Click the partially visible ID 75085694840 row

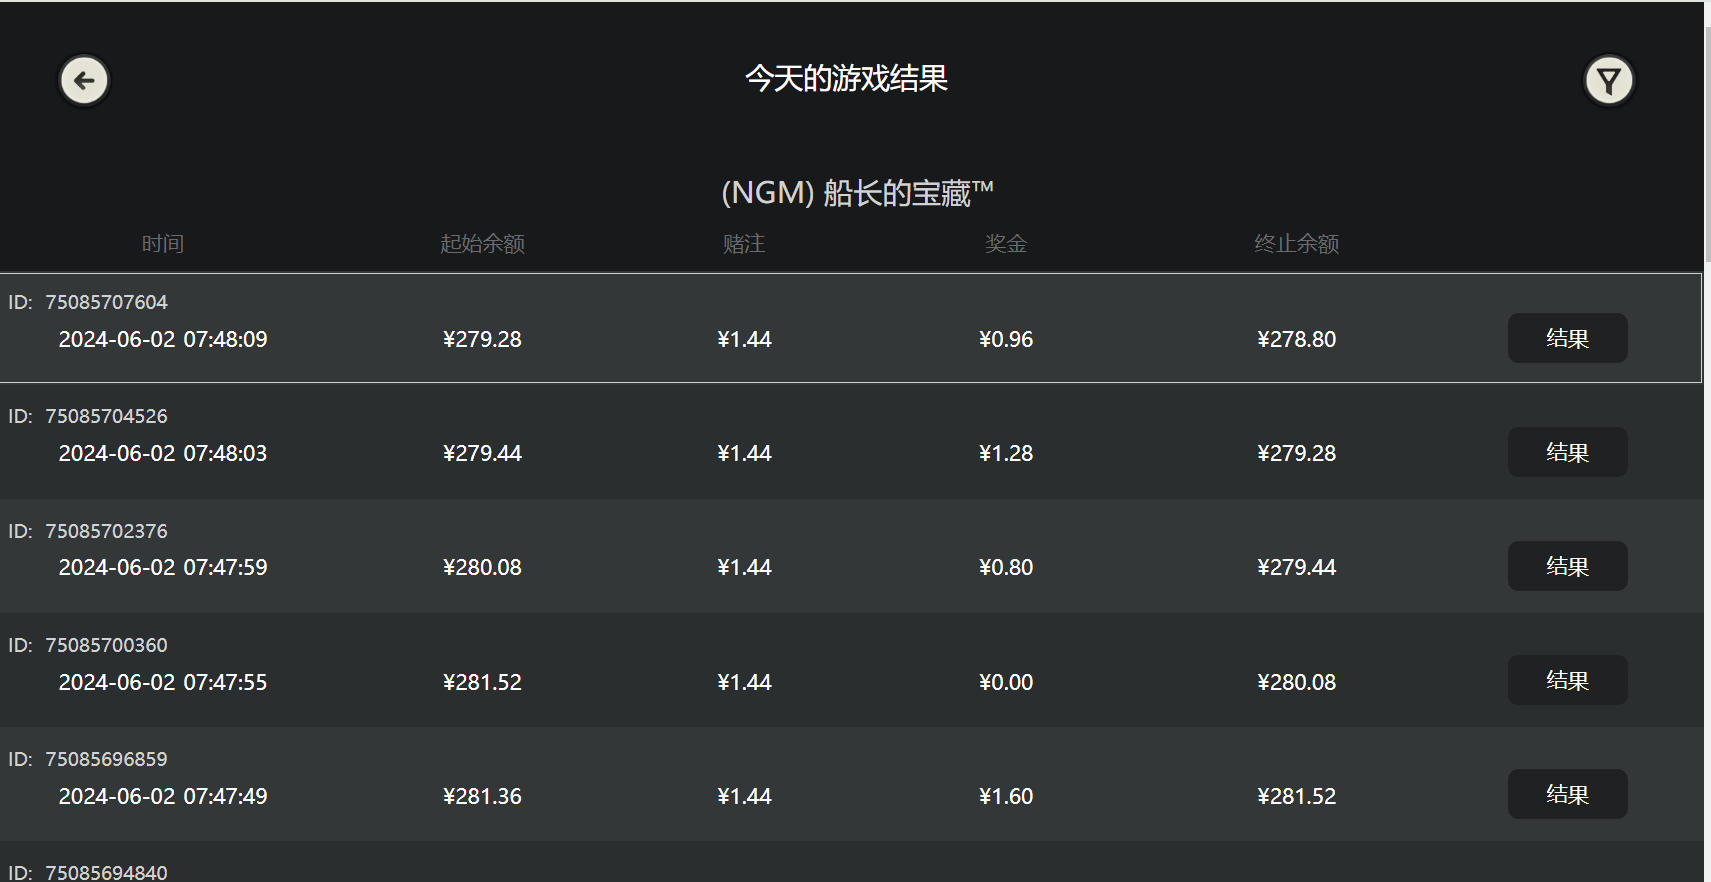click(106, 872)
